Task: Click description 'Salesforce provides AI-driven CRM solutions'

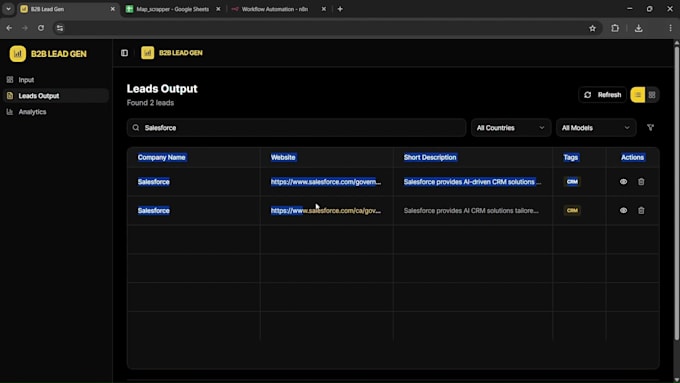Action: (472, 182)
